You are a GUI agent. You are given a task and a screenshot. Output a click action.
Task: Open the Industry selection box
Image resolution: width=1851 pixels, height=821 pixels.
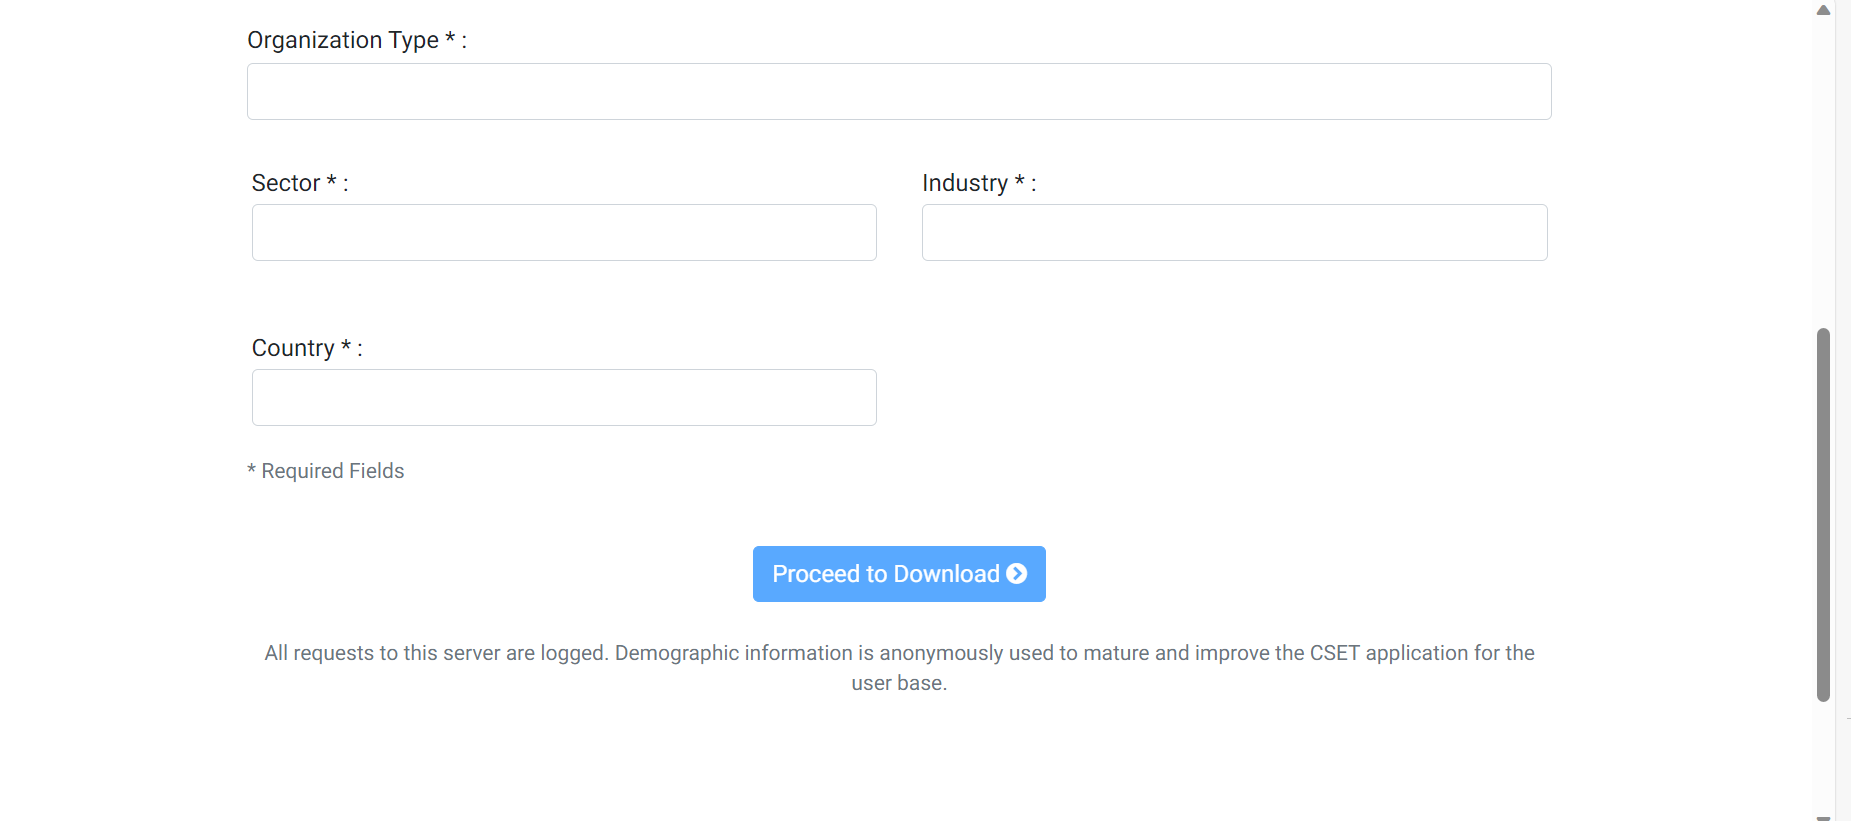1234,233
